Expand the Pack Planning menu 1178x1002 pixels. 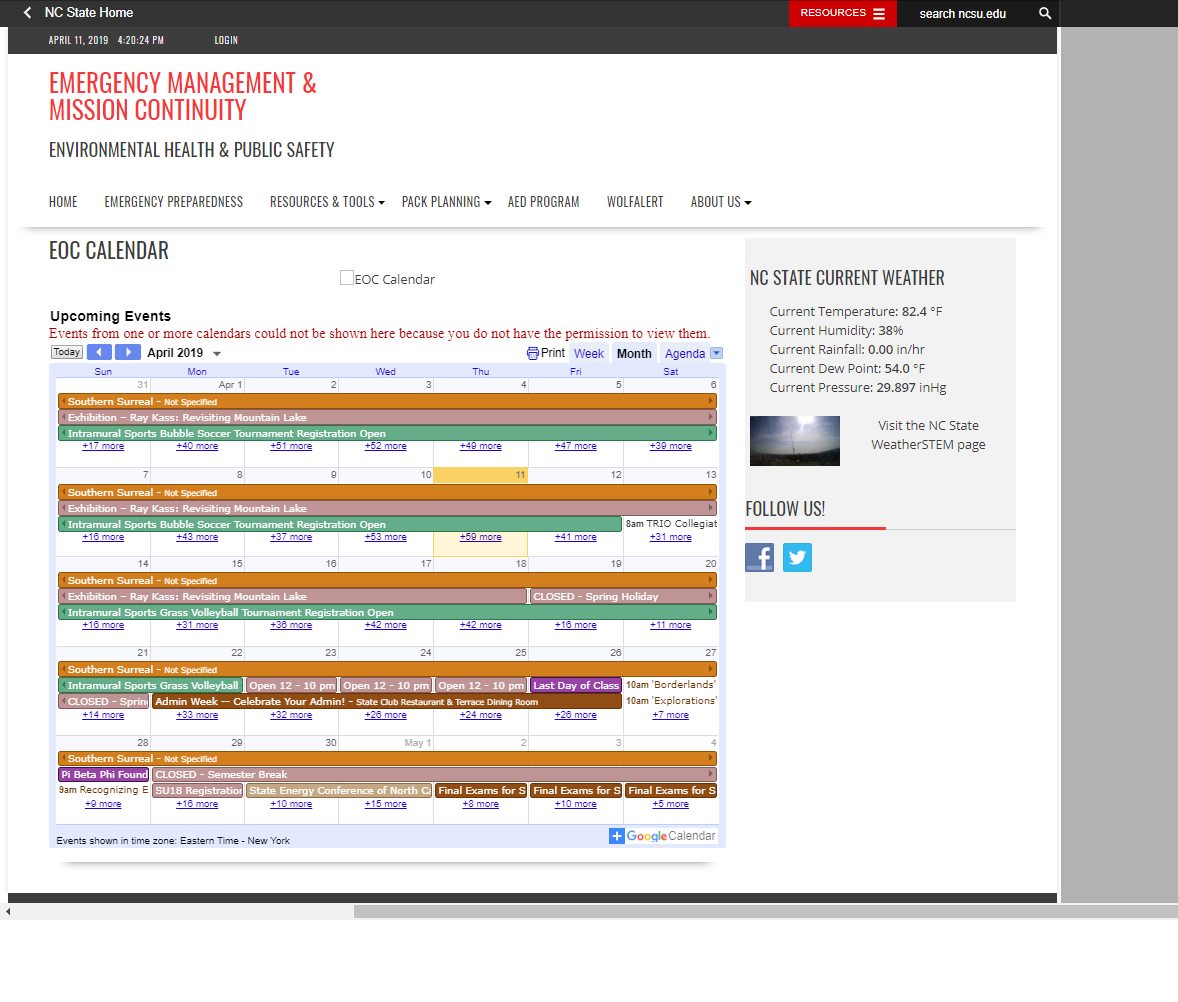coord(446,202)
